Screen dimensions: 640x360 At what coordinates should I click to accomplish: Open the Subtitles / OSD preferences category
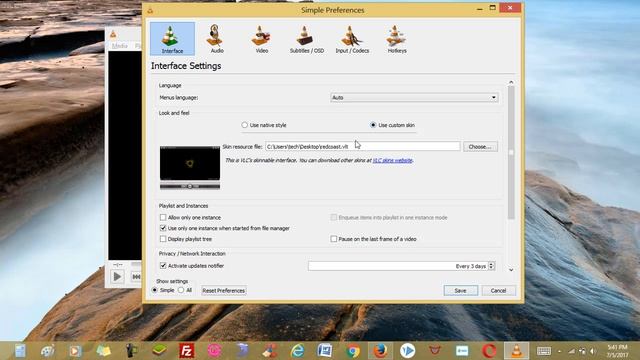tap(307, 39)
